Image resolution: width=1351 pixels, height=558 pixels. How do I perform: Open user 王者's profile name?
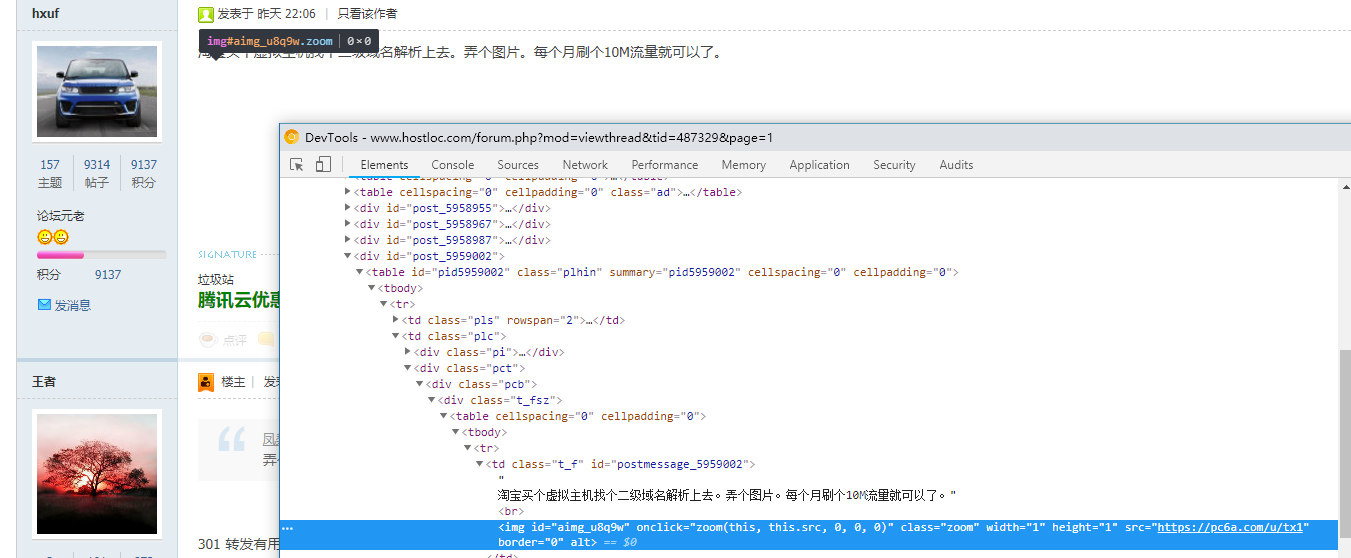pyautogui.click(x=43, y=382)
